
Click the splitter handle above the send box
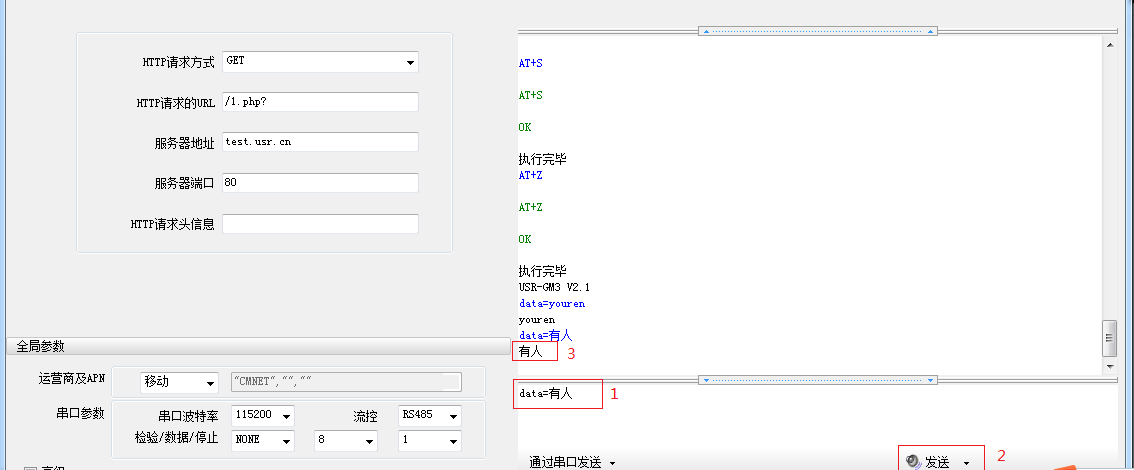click(x=817, y=380)
